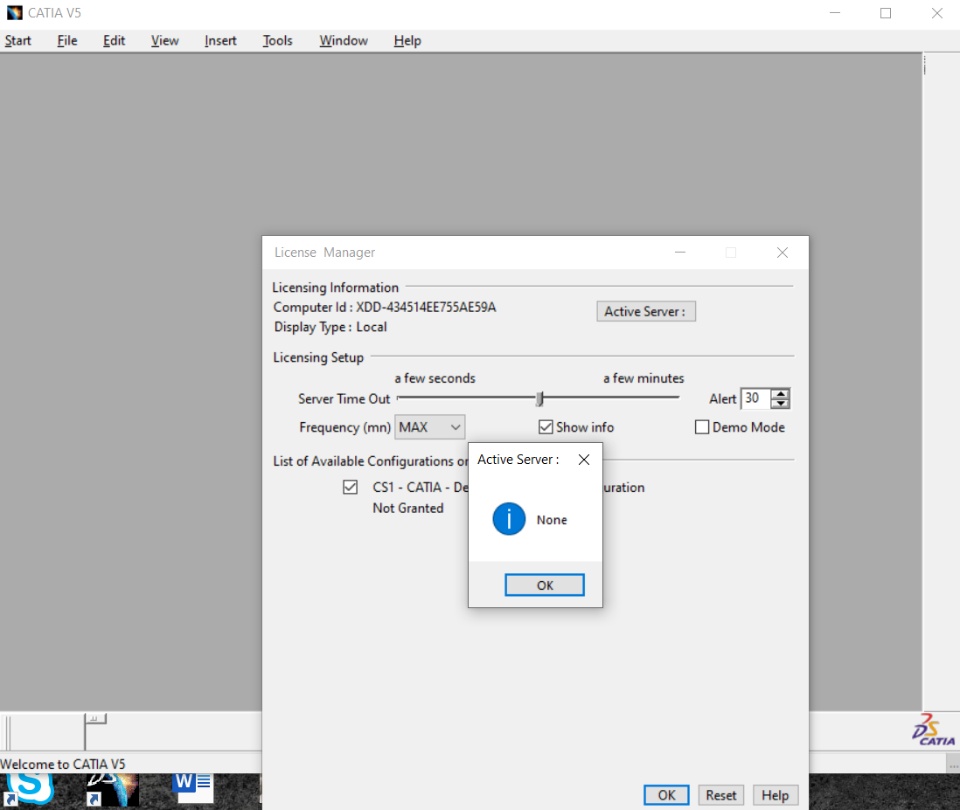
Task: Click the Reset button in License Manager
Action: tap(721, 795)
